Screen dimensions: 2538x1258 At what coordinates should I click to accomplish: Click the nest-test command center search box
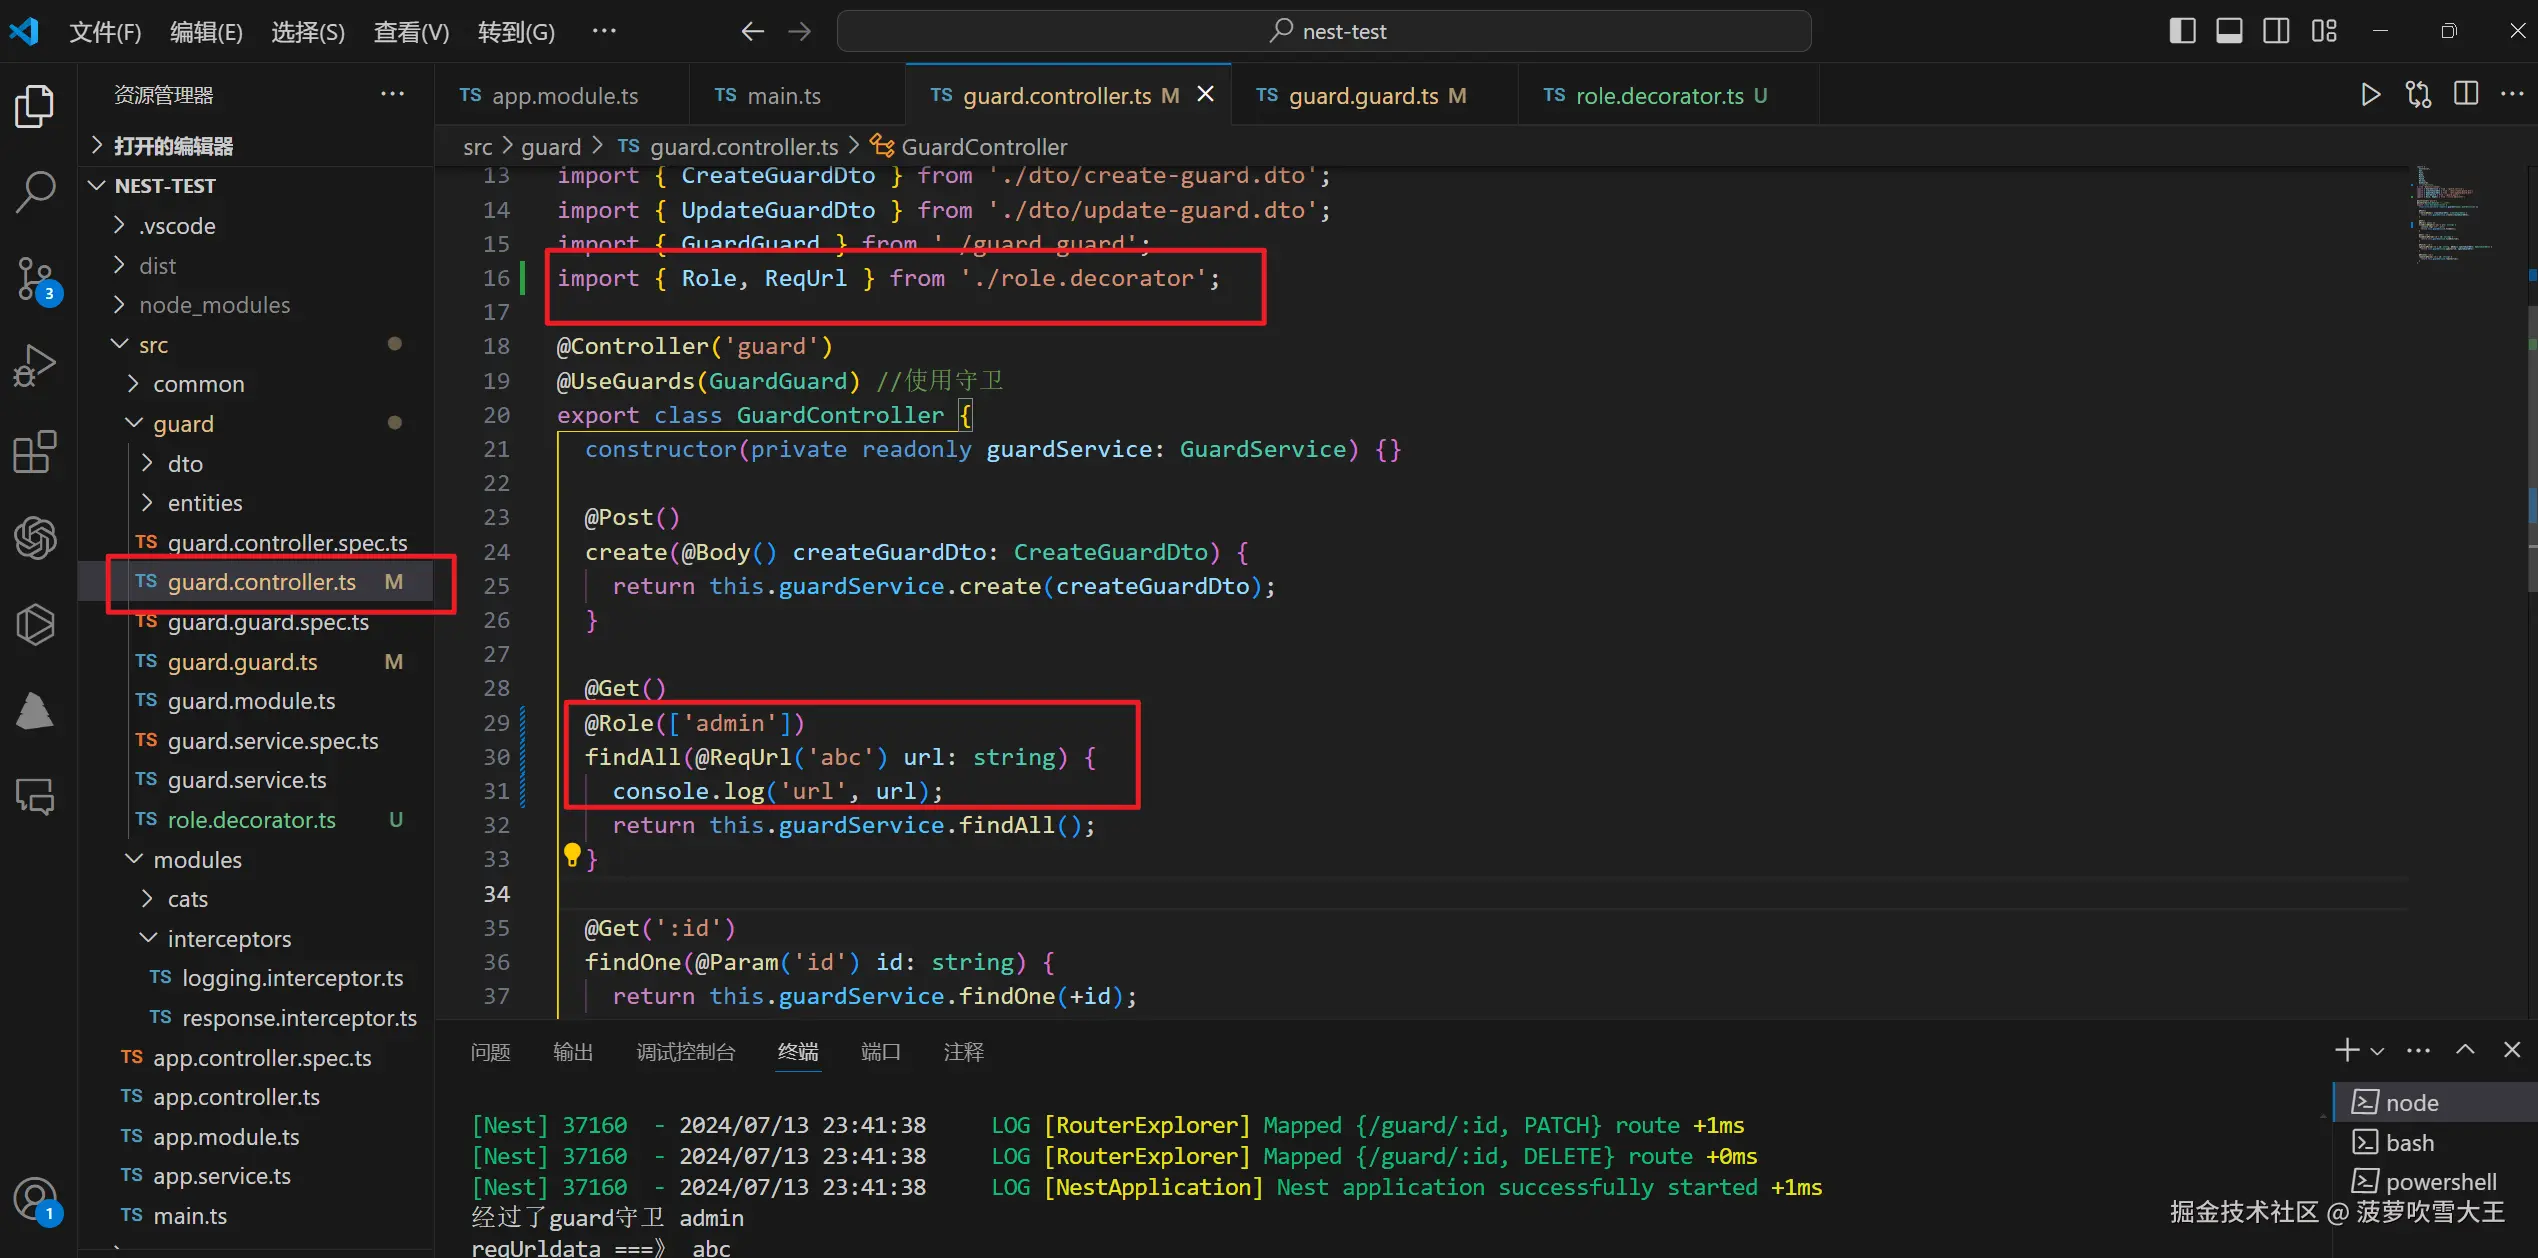[x=1324, y=31]
